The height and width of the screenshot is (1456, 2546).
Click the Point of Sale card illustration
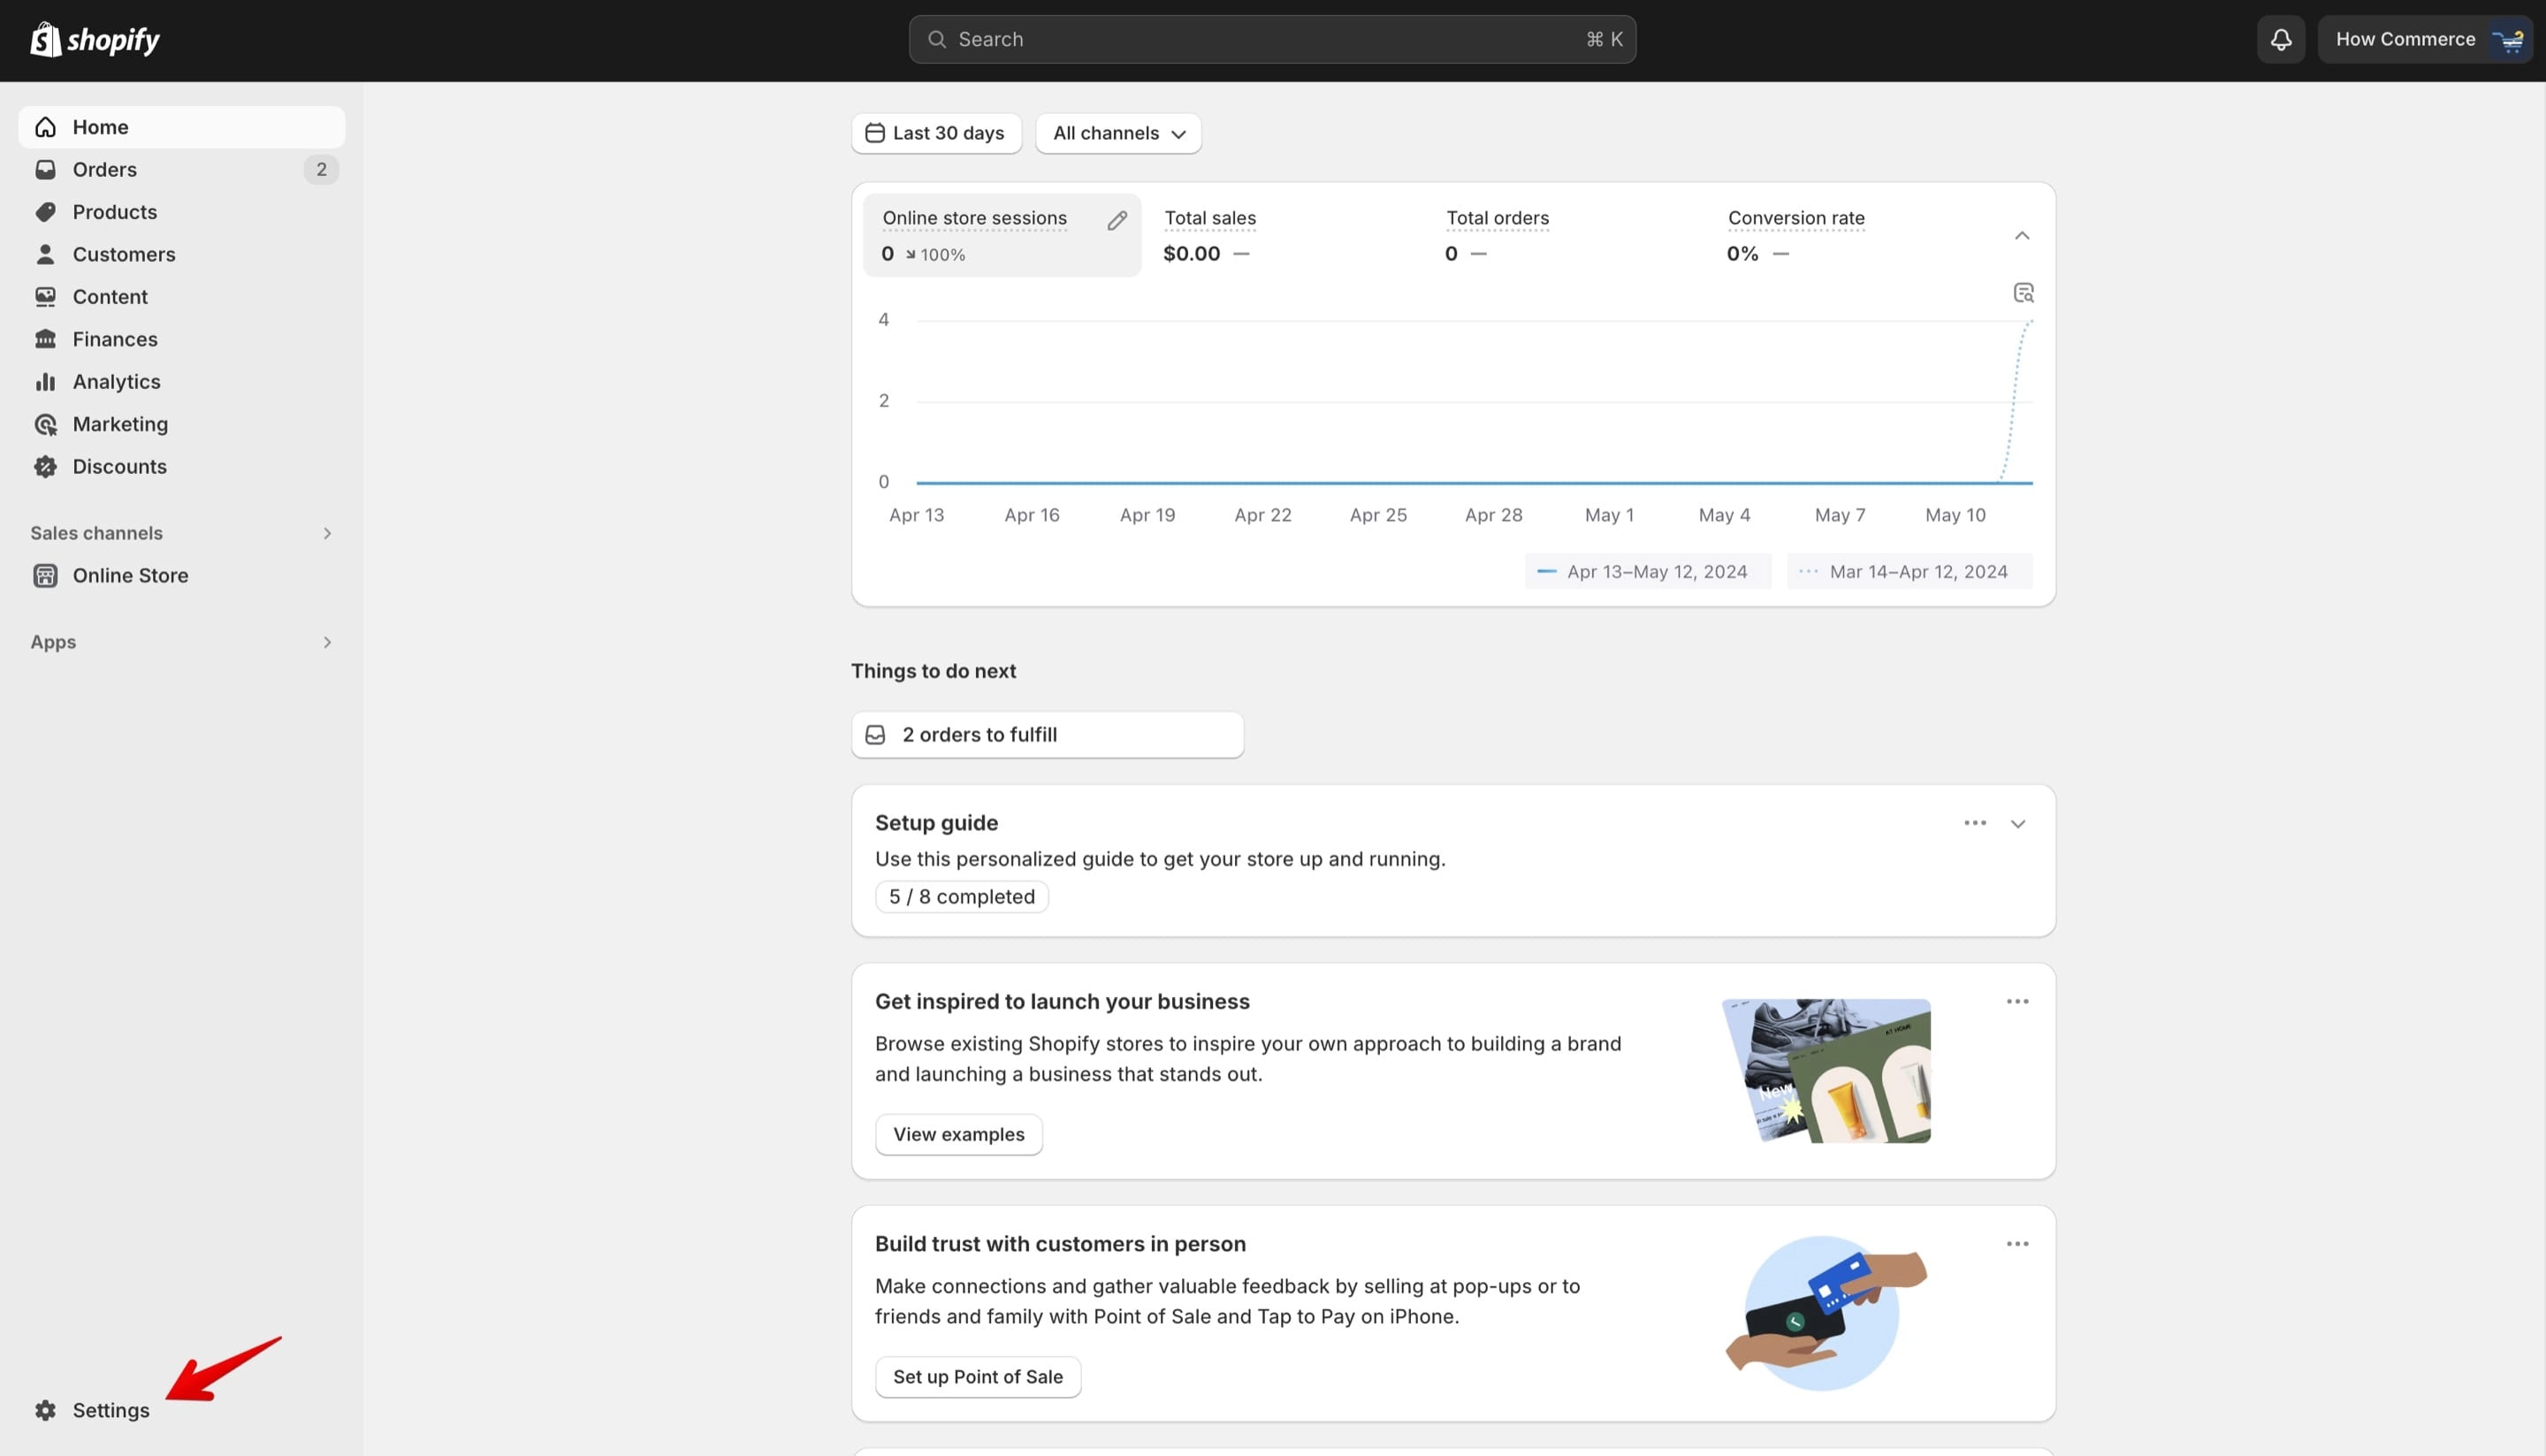click(1826, 1313)
